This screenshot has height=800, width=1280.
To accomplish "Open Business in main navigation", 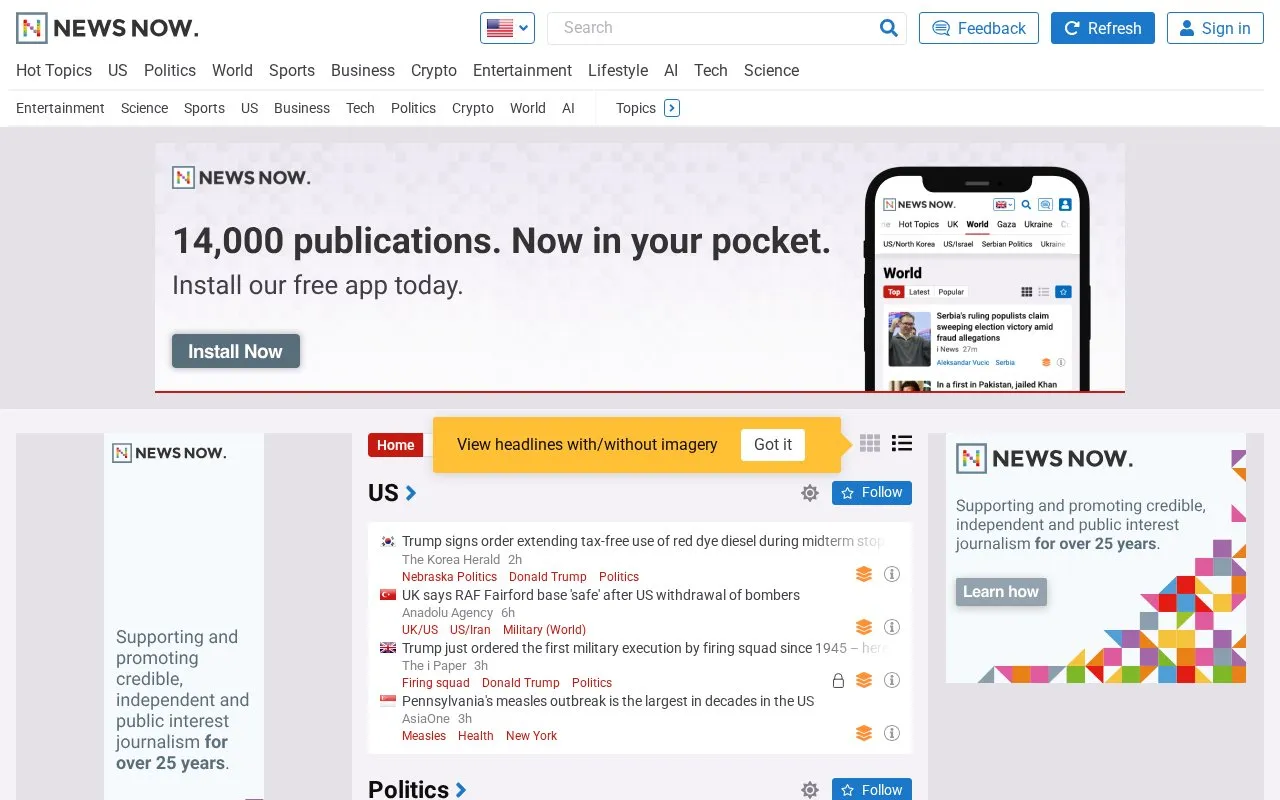I will [363, 70].
